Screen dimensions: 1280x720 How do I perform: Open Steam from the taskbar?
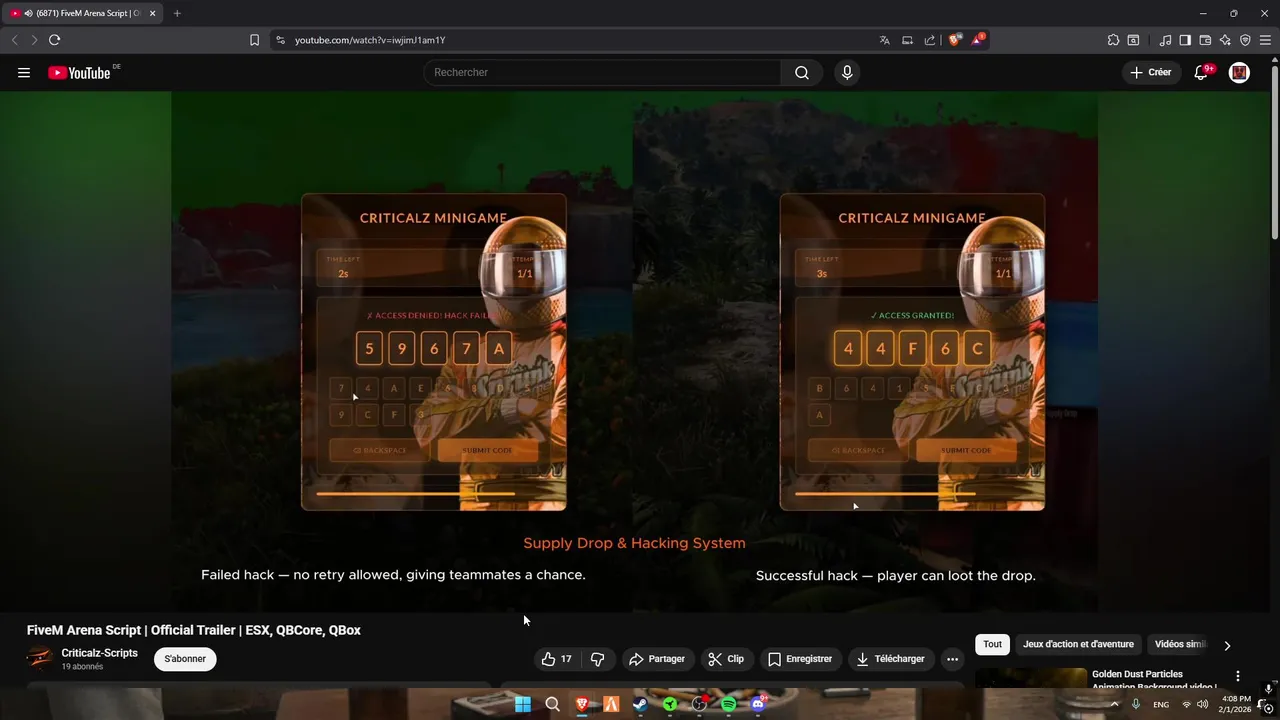(640, 704)
